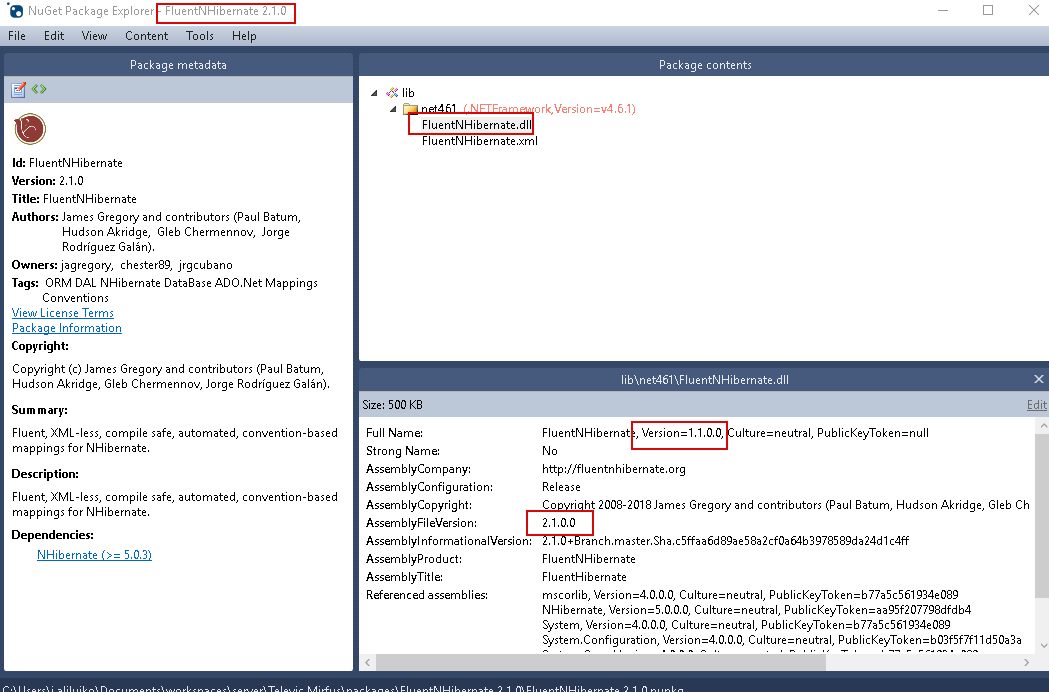Open the Content menu
The height and width of the screenshot is (692, 1049).
147,36
